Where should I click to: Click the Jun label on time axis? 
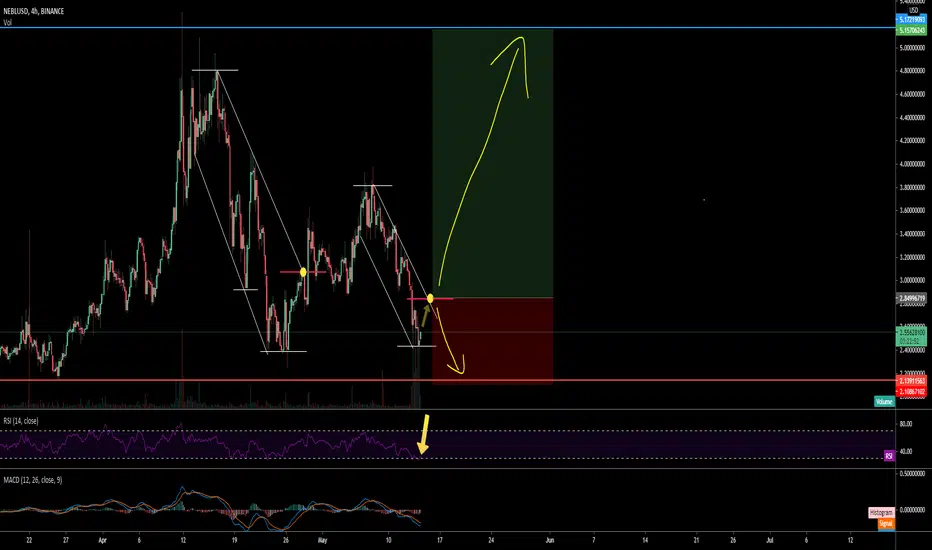pos(550,540)
